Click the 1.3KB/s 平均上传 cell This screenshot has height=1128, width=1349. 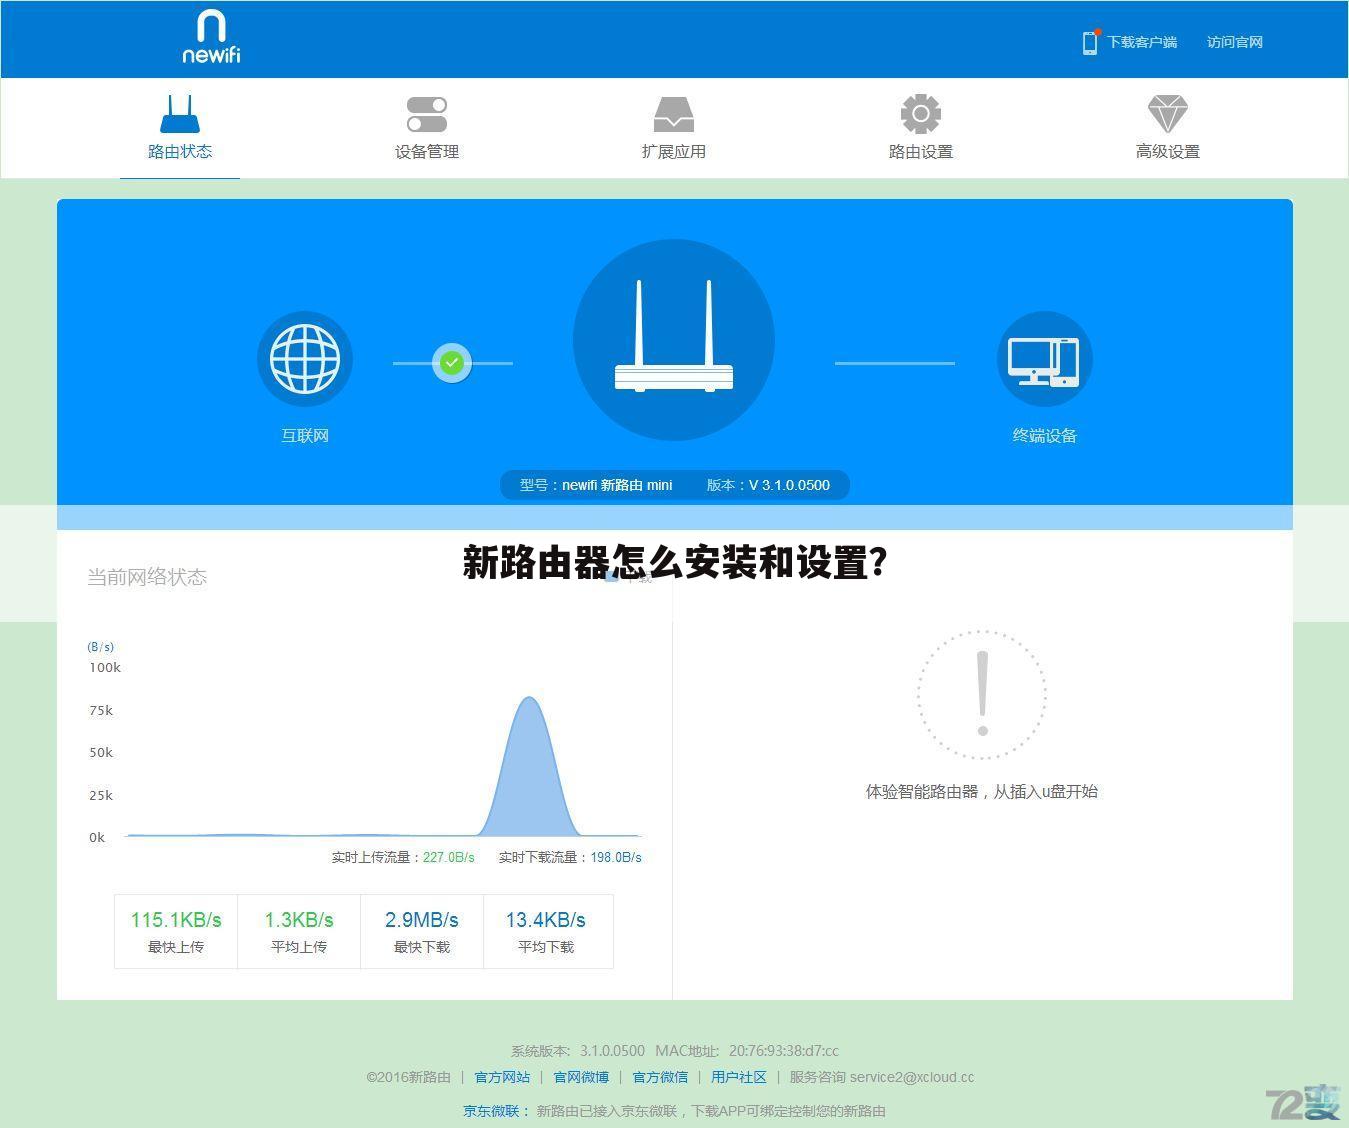tap(299, 931)
